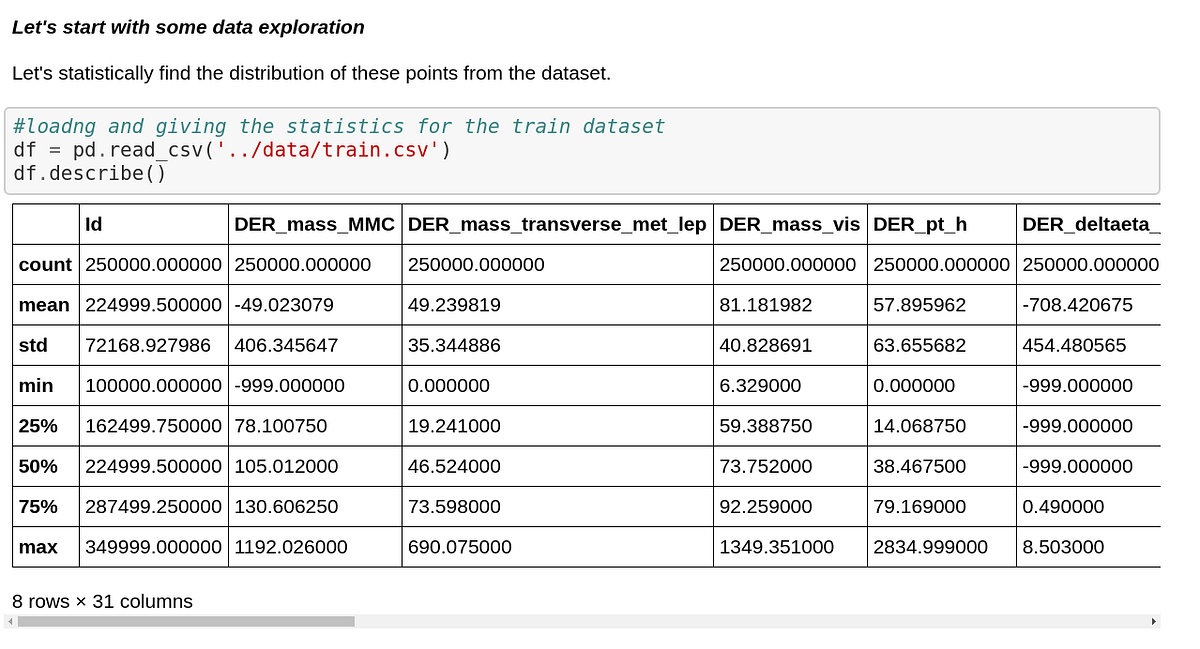Image resolution: width=1200 pixels, height=649 pixels.
Task: Click the scrollbar right arrow
Action: click(x=1153, y=621)
